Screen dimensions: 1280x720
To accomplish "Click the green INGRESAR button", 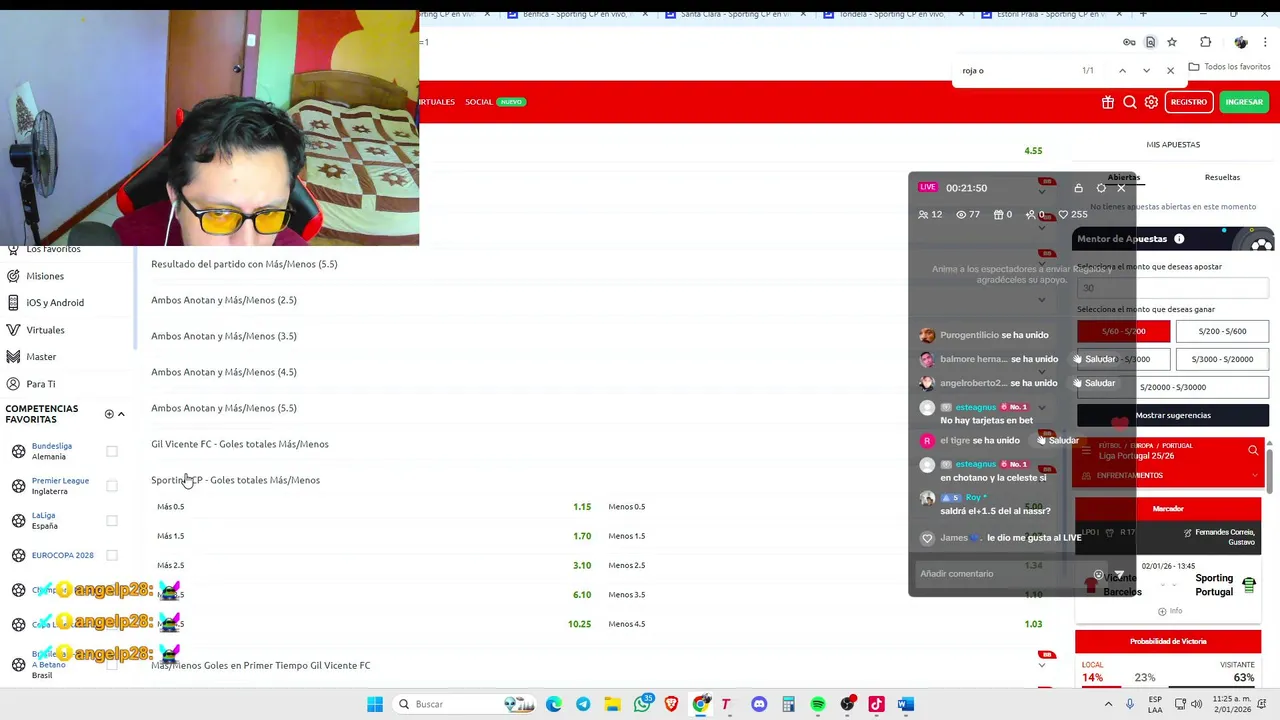I will [x=1244, y=102].
